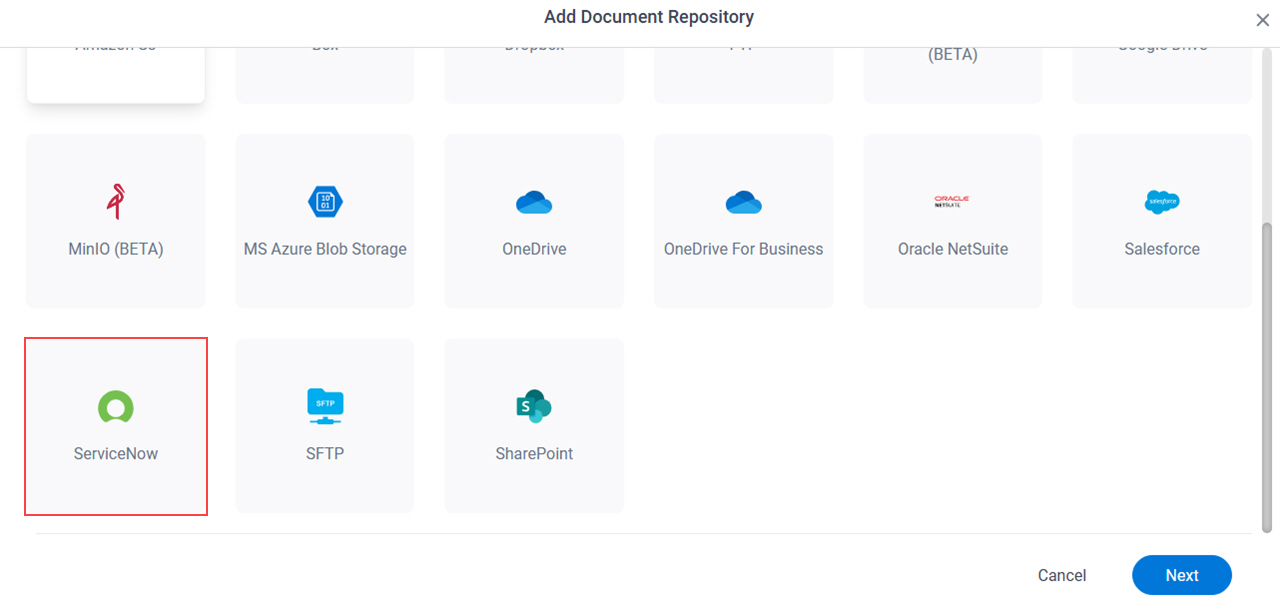Screen dimensions: 1280x609
Task: Click the MS Azure Blob Storage label
Action: [x=325, y=249]
